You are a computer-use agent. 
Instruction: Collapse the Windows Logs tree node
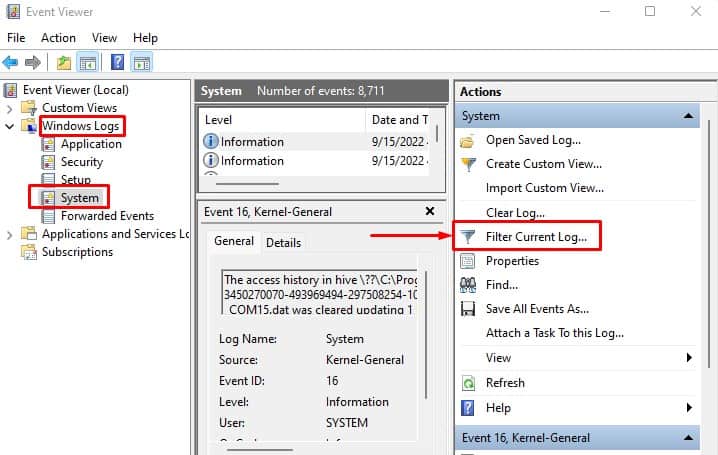9,126
